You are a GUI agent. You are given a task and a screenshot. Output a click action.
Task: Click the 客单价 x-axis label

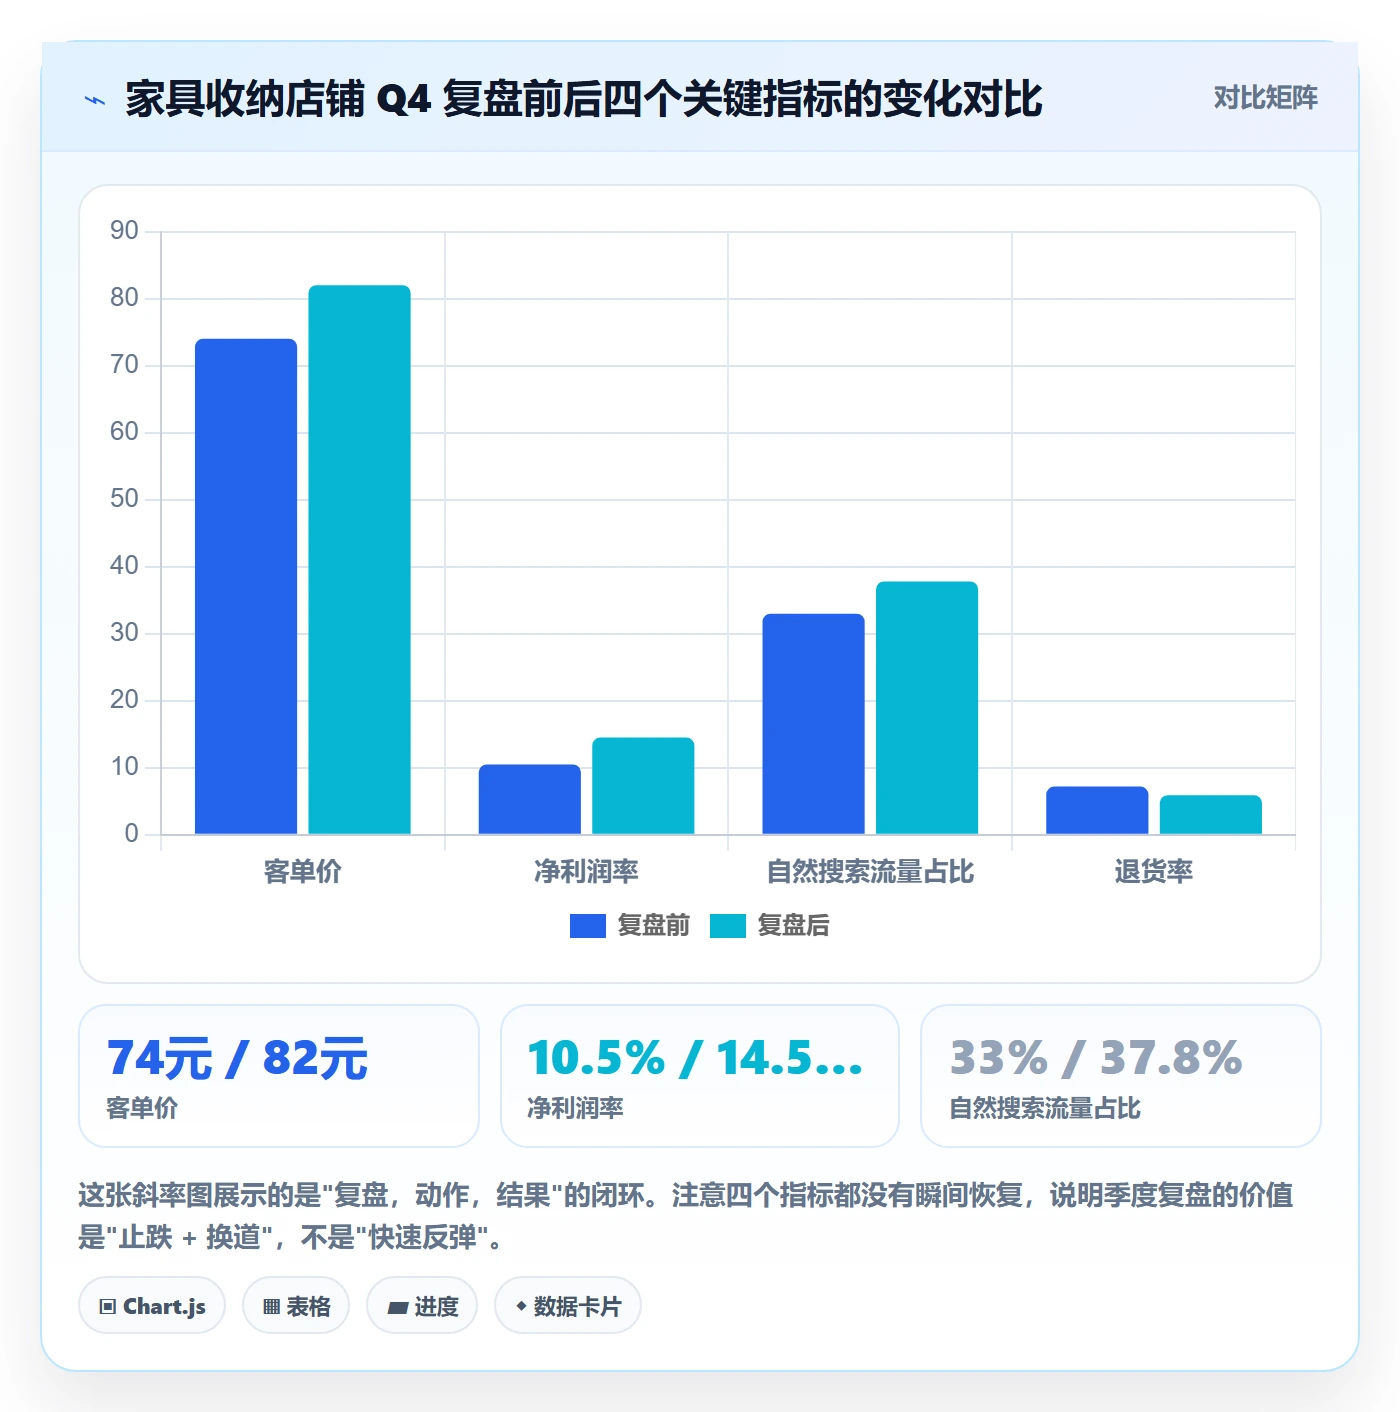click(x=303, y=872)
